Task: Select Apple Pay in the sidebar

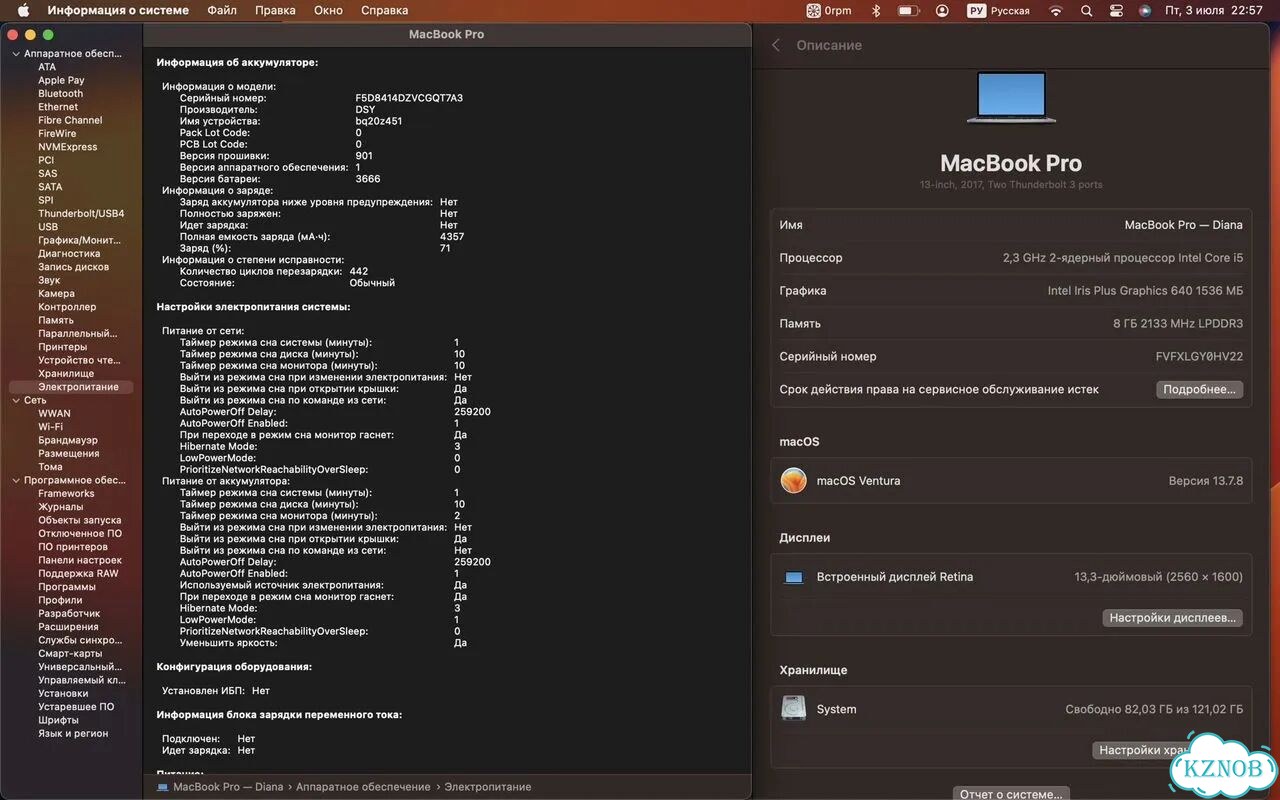Action: click(x=61, y=80)
